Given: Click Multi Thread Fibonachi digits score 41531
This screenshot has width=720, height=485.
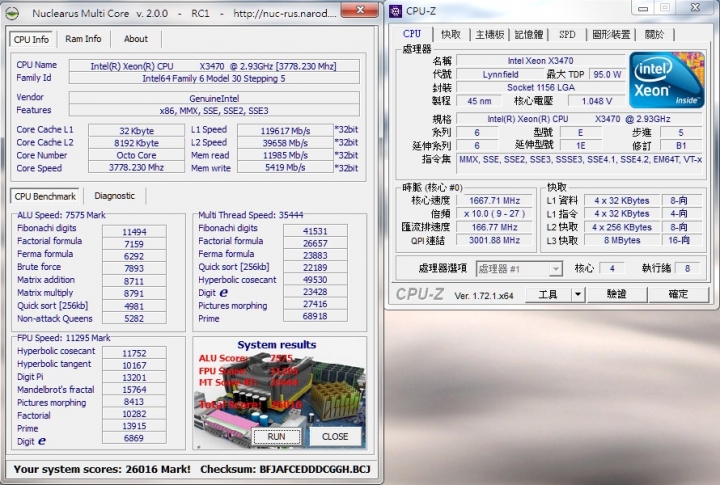Looking at the screenshot, I should coord(315,231).
